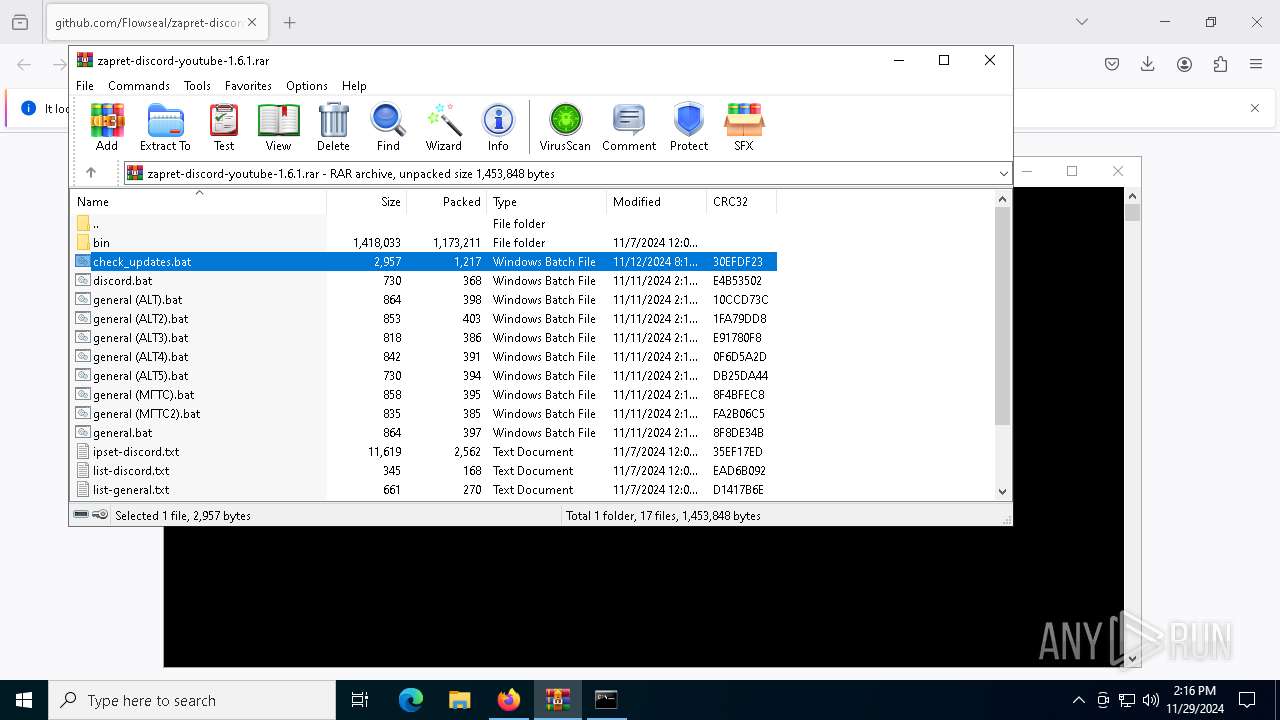Click the Windows Start button

pos(24,700)
